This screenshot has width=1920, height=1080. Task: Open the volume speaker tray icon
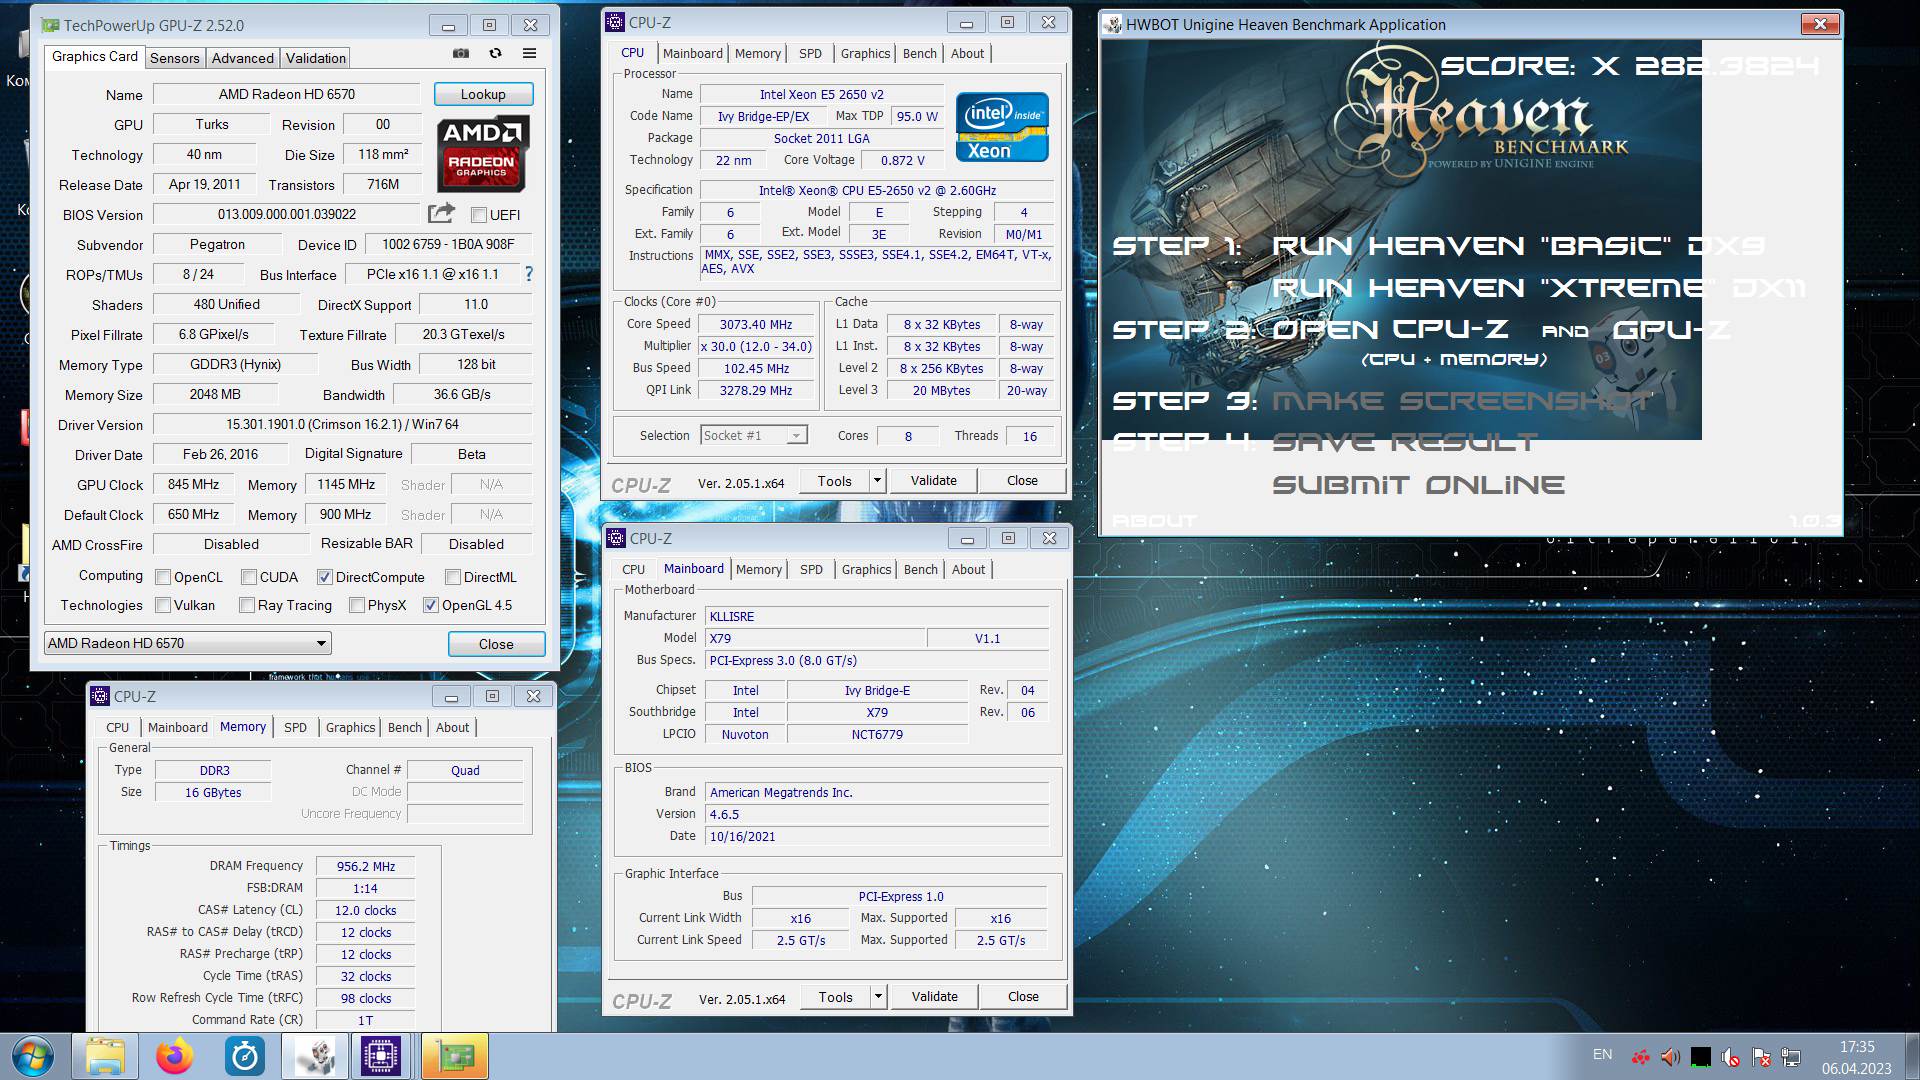1670,1057
